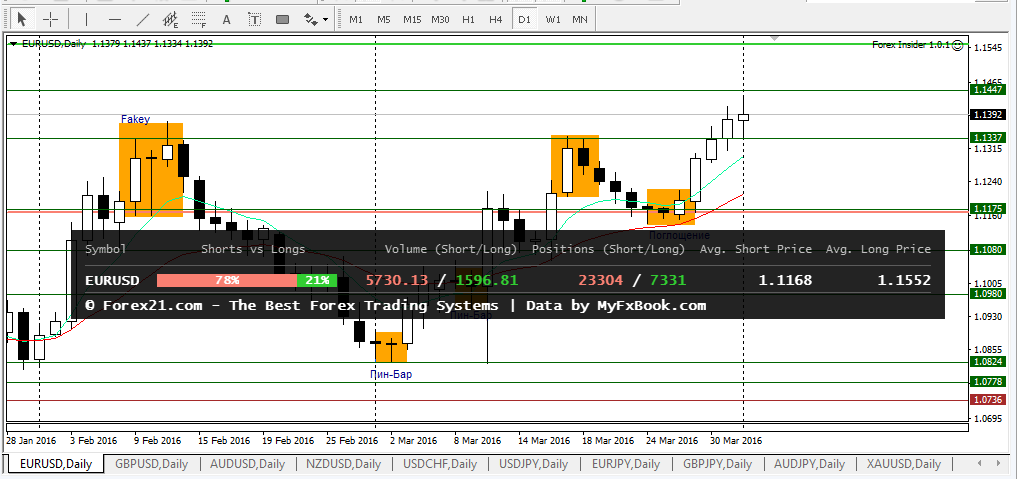Image resolution: width=1017 pixels, height=479 pixels.
Task: Click the gray chart shift triangle marker
Action: [774, 39]
